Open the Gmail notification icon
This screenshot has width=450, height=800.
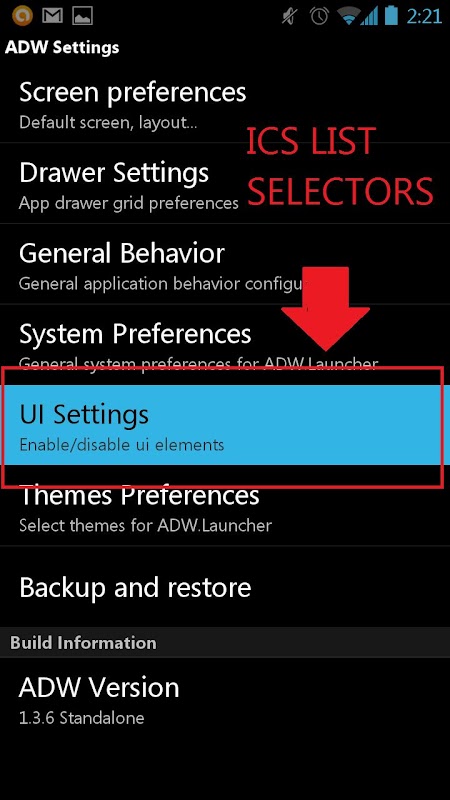tap(52, 16)
